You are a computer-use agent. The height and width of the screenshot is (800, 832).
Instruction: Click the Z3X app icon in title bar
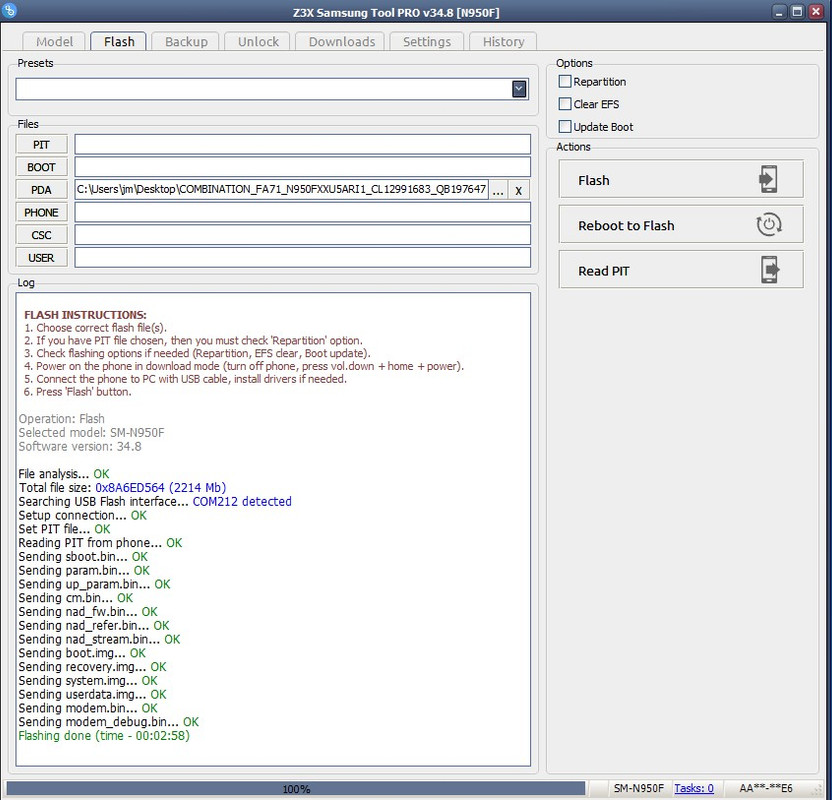[x=9, y=10]
